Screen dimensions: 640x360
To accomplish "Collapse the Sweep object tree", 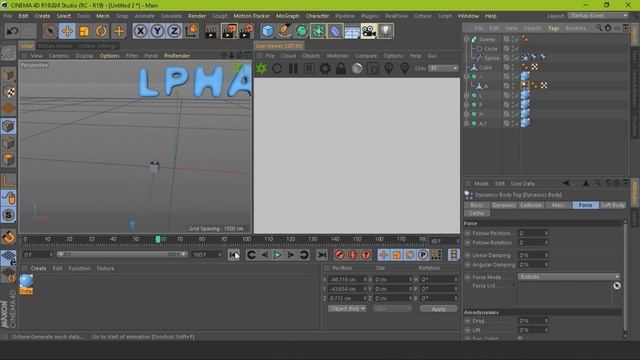I will (x=467, y=39).
